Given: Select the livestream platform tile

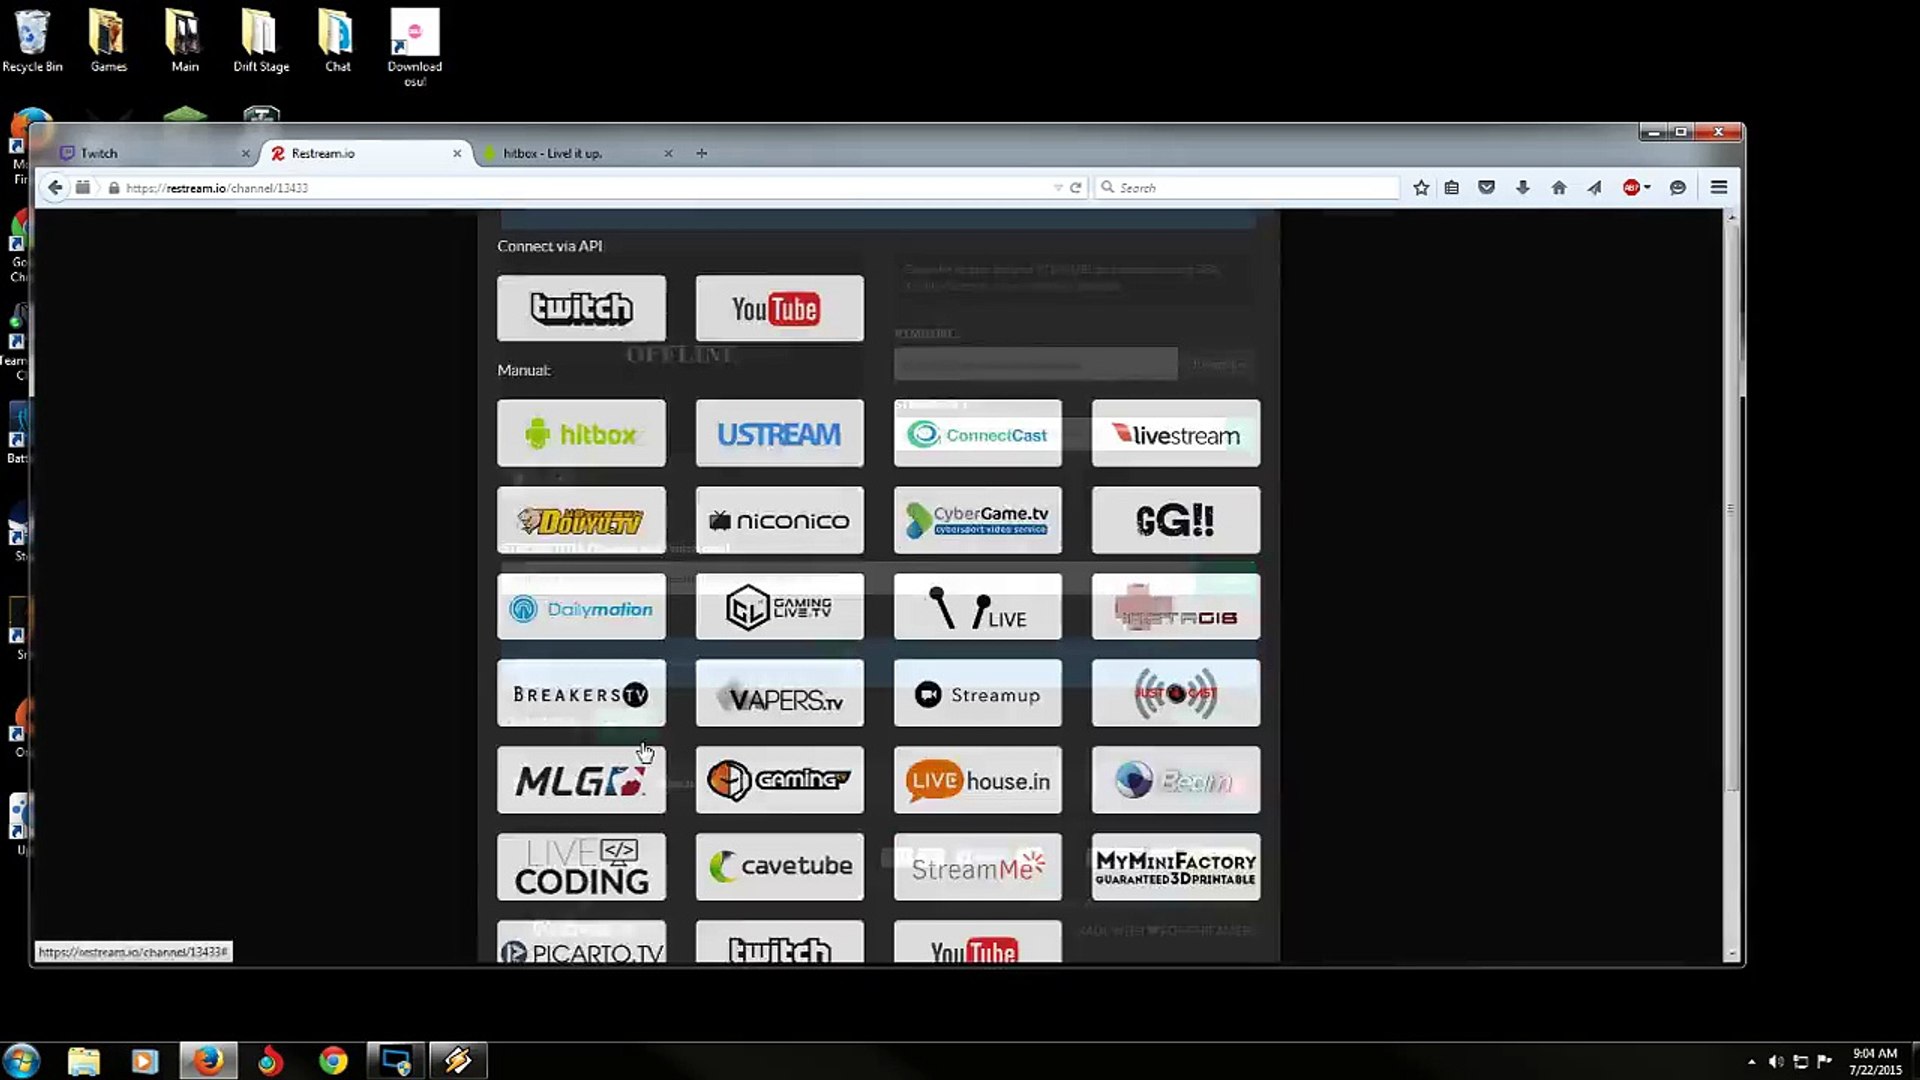Looking at the screenshot, I should point(1175,433).
